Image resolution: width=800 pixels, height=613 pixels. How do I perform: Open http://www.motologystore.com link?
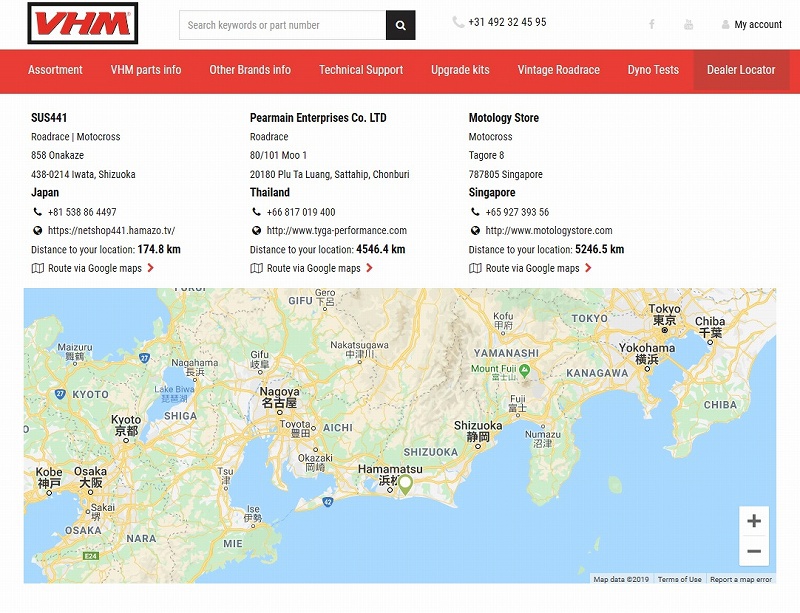pyautogui.click(x=549, y=231)
